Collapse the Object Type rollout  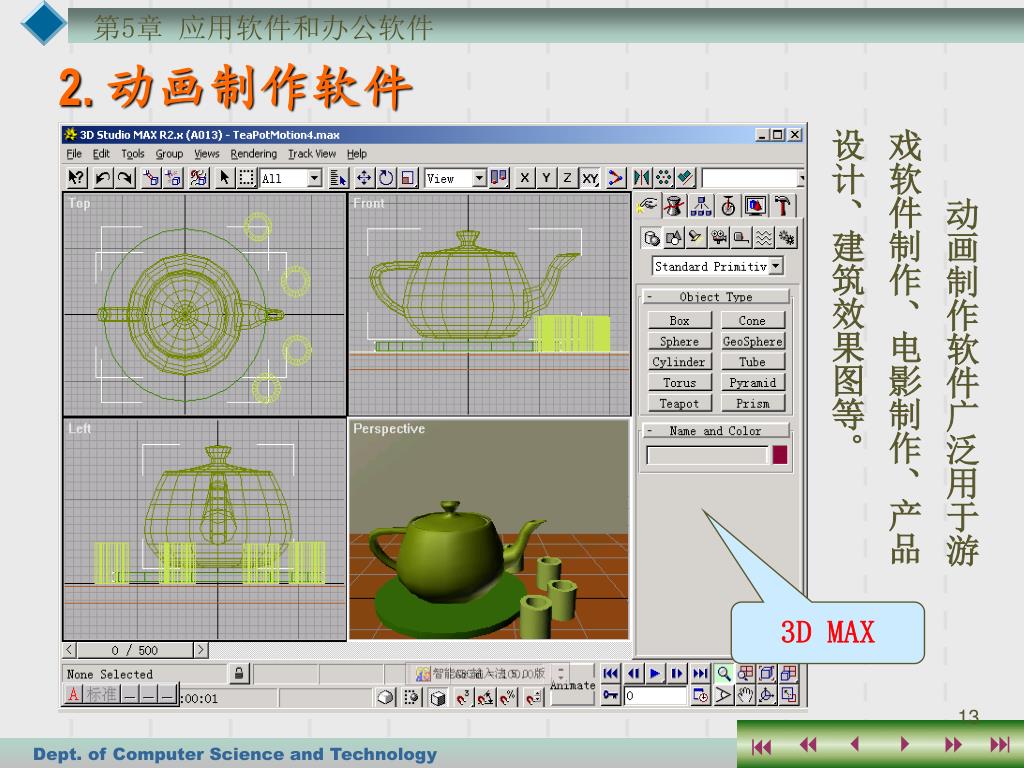[x=716, y=296]
